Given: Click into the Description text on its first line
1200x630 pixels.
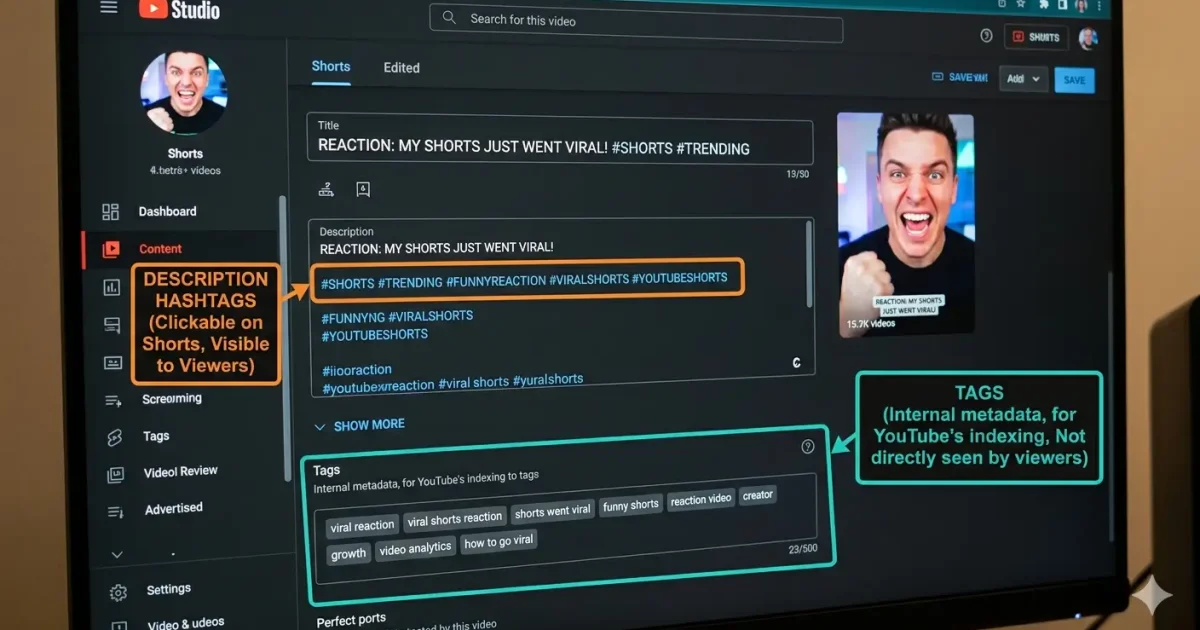Looking at the screenshot, I should click(436, 247).
